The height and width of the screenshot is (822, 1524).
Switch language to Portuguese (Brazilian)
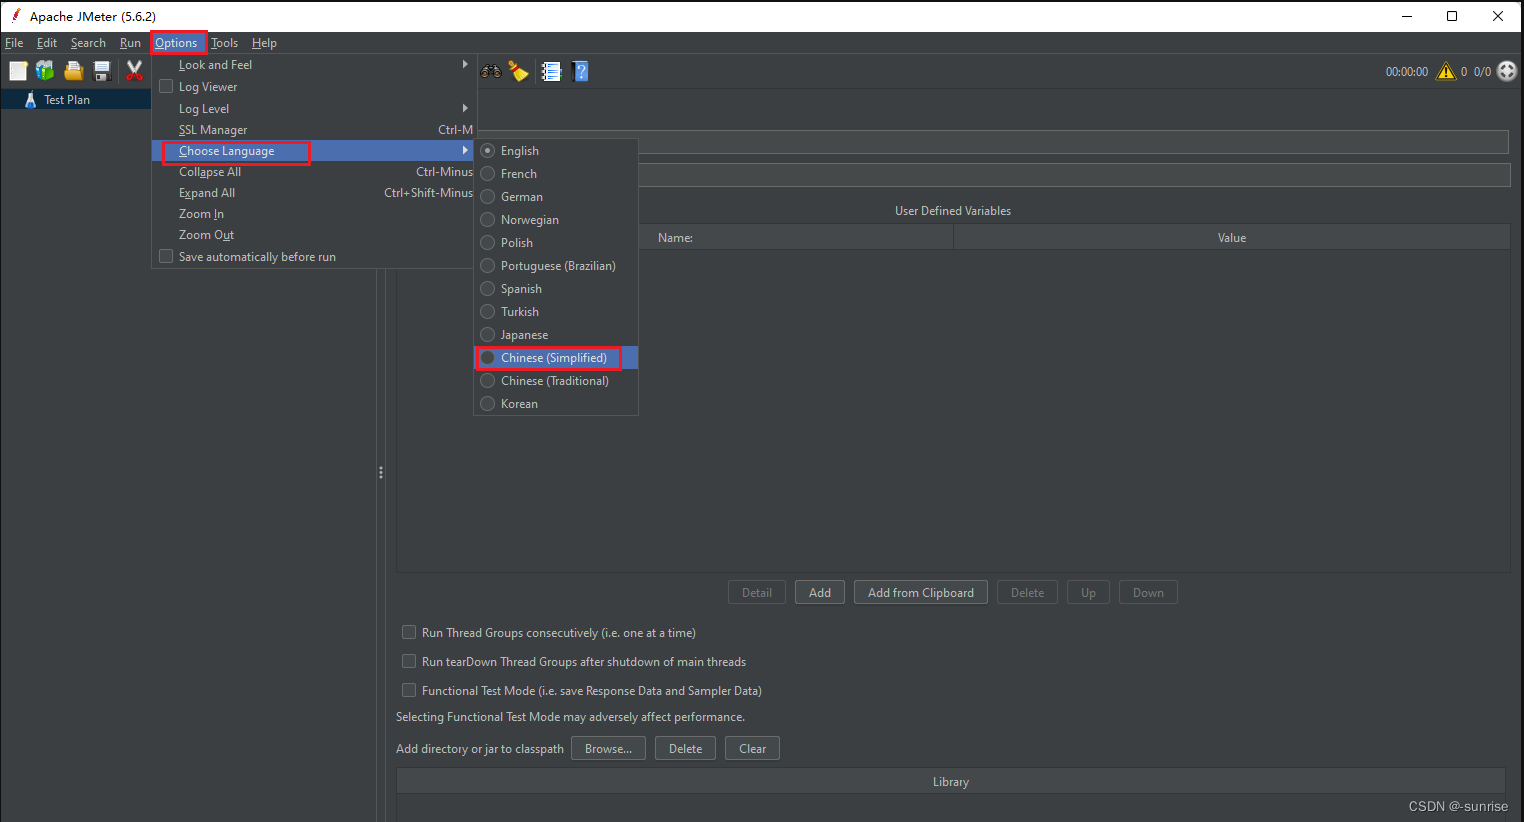coord(556,266)
